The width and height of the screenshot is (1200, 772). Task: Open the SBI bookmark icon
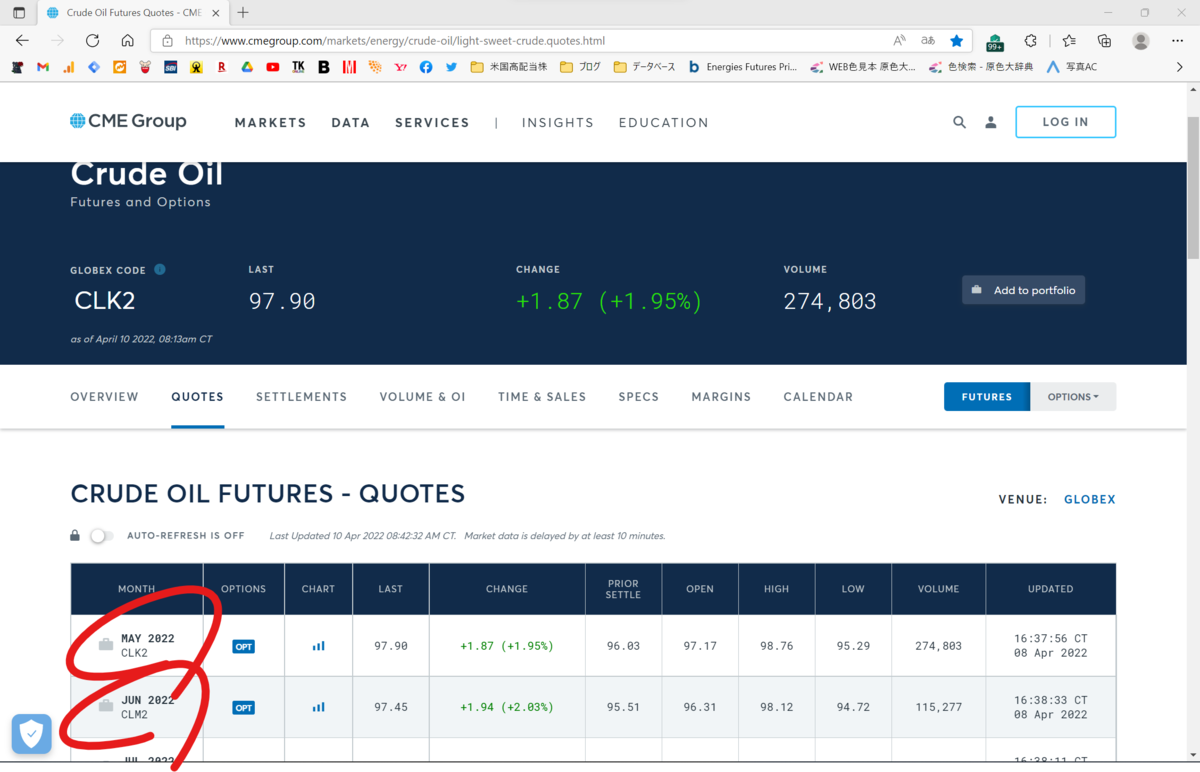click(171, 67)
